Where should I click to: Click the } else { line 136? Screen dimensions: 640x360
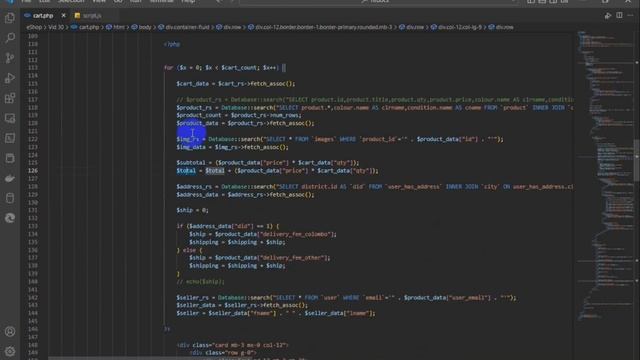(x=189, y=250)
